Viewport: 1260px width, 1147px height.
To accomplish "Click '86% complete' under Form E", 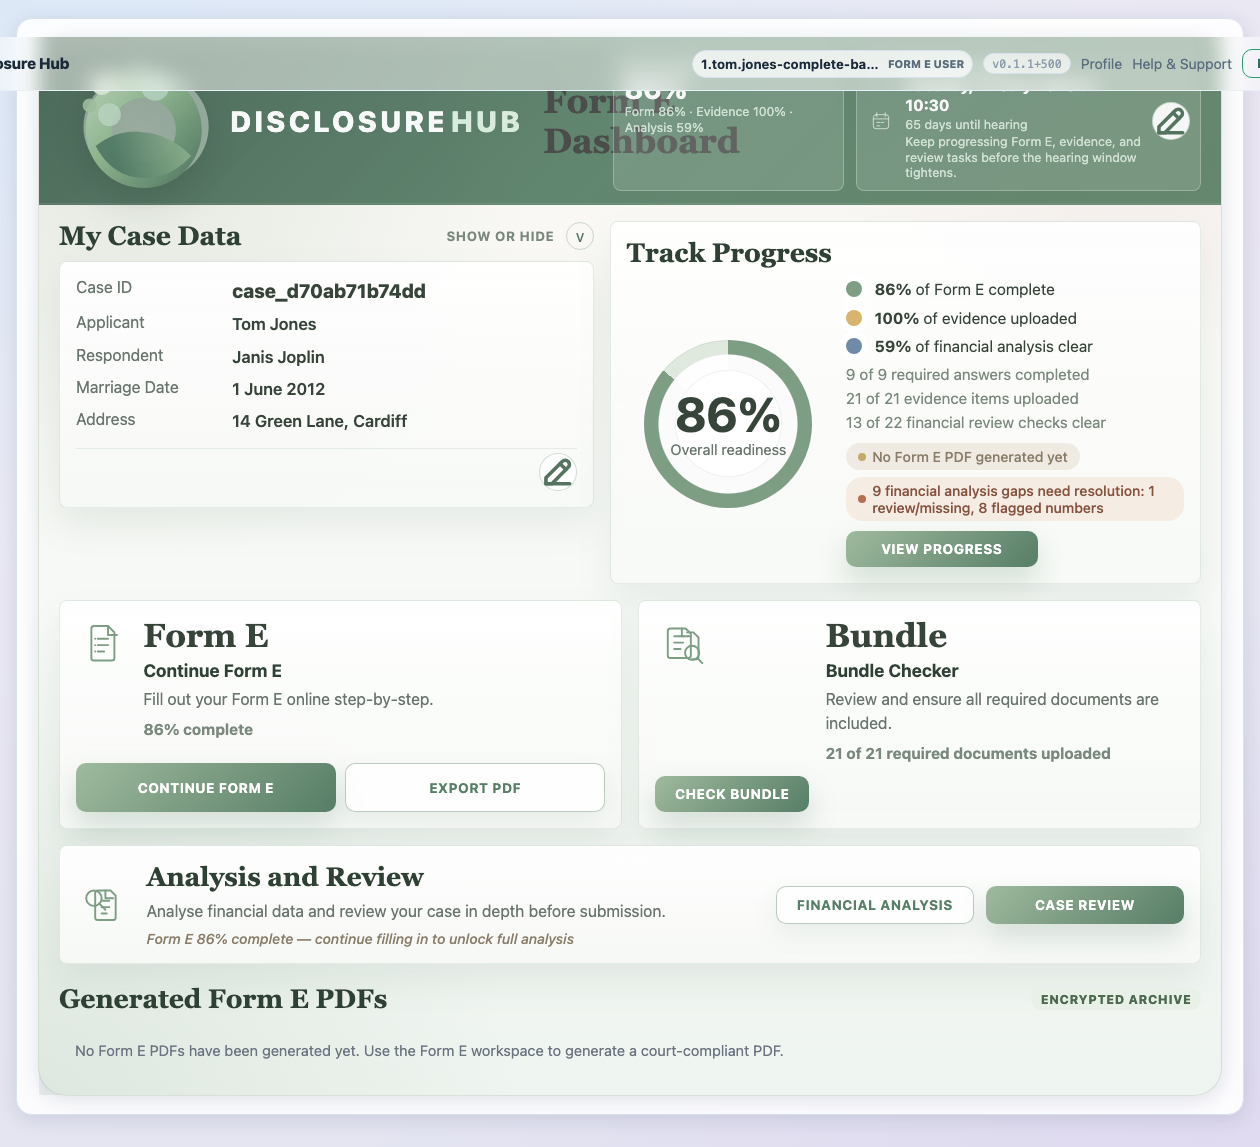I will pyautogui.click(x=198, y=729).
